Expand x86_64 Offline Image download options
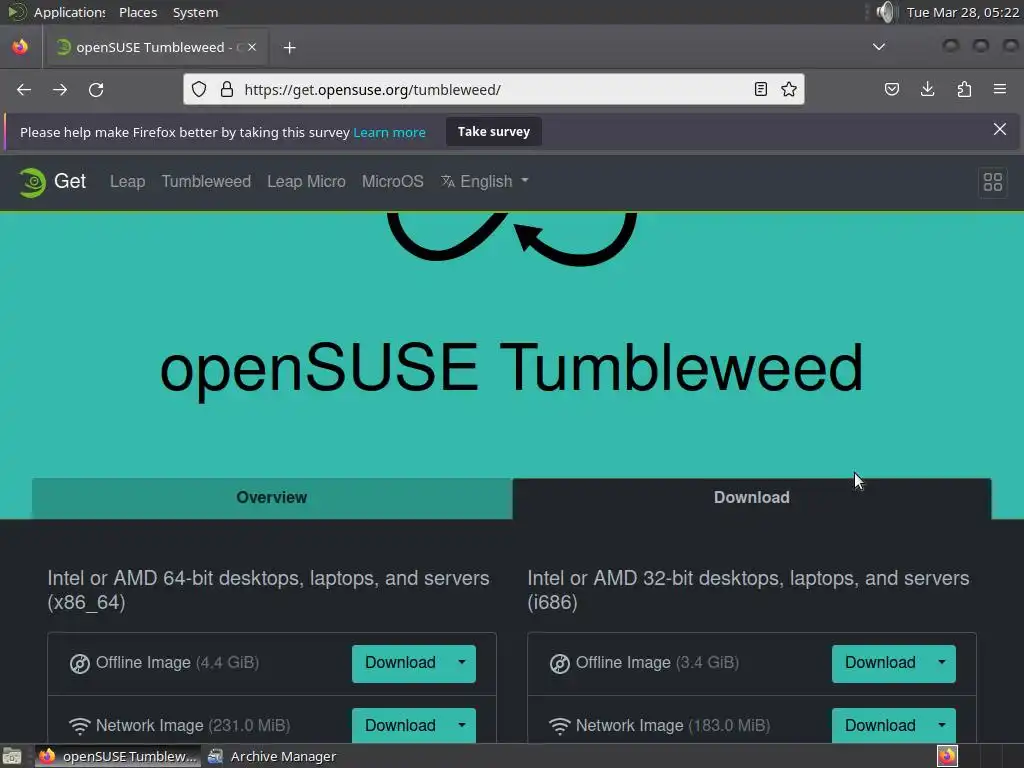1024x768 pixels. [462, 664]
